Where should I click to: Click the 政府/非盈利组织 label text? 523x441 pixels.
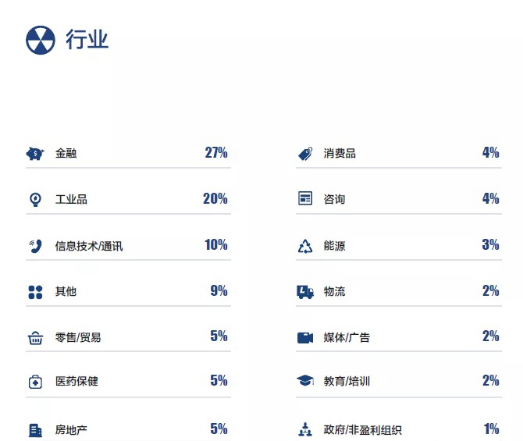[363, 430]
